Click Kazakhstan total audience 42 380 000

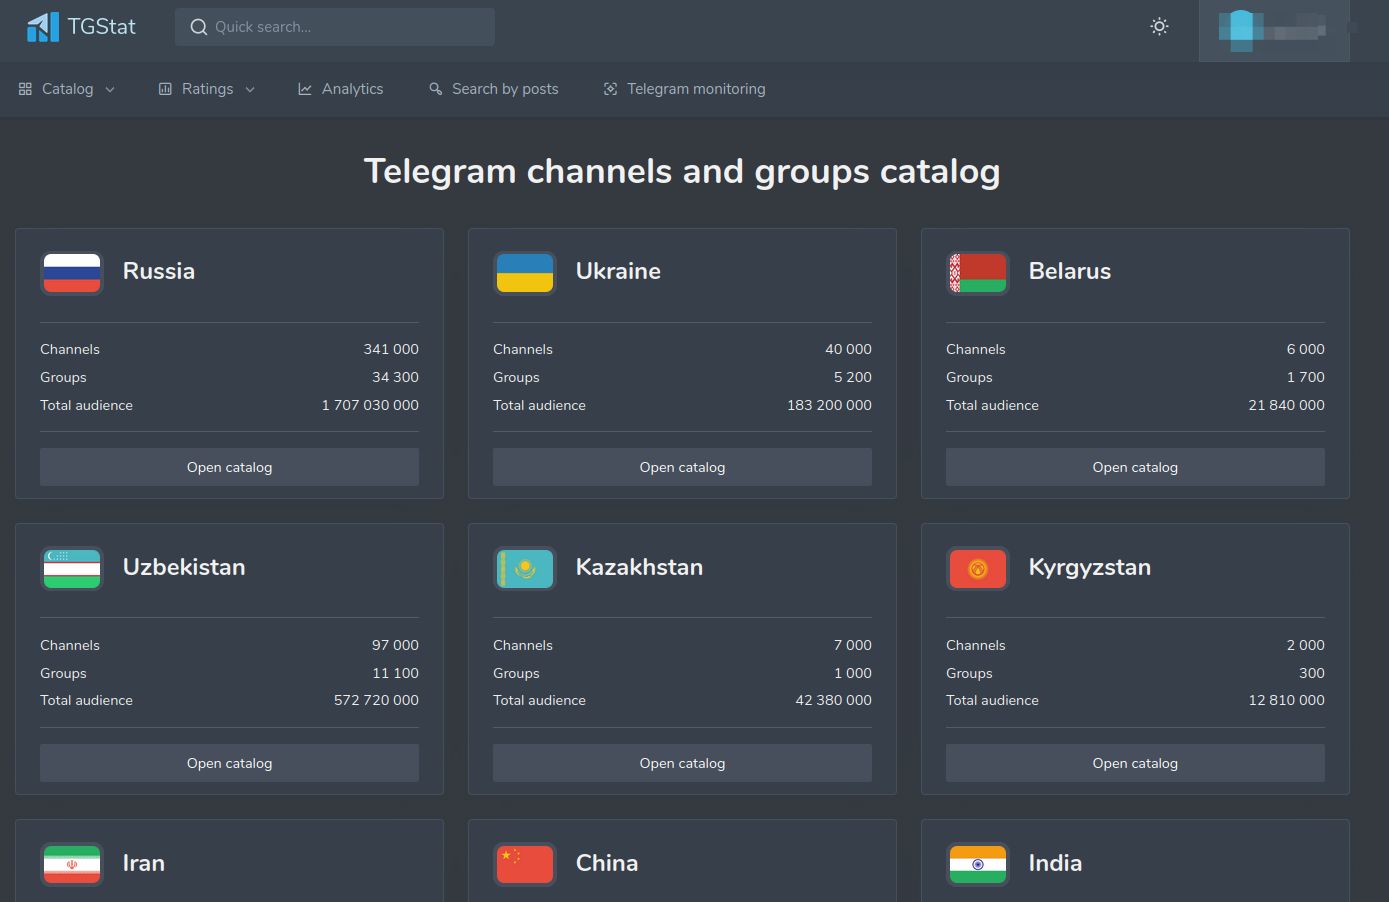(x=833, y=700)
